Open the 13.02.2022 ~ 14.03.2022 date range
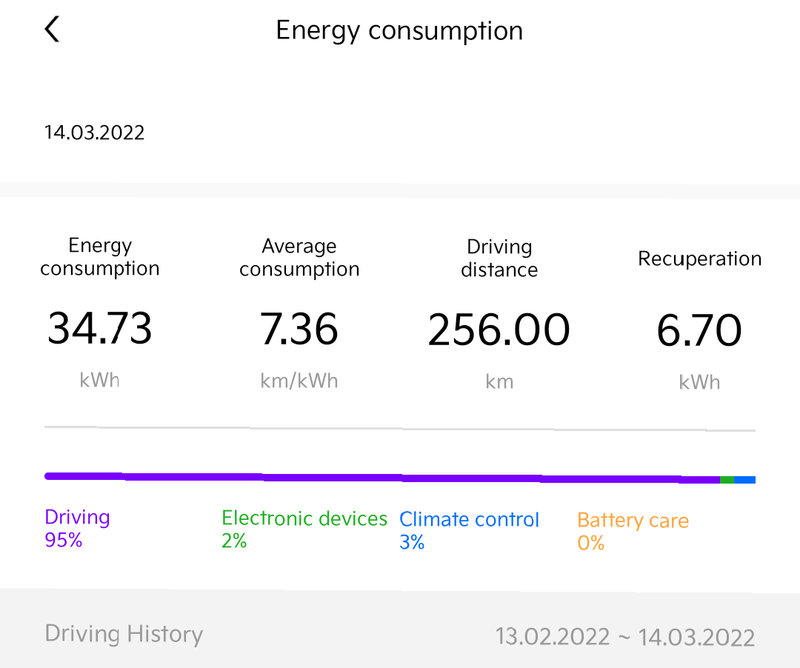Screen dimensions: 800x668 [x=625, y=636]
